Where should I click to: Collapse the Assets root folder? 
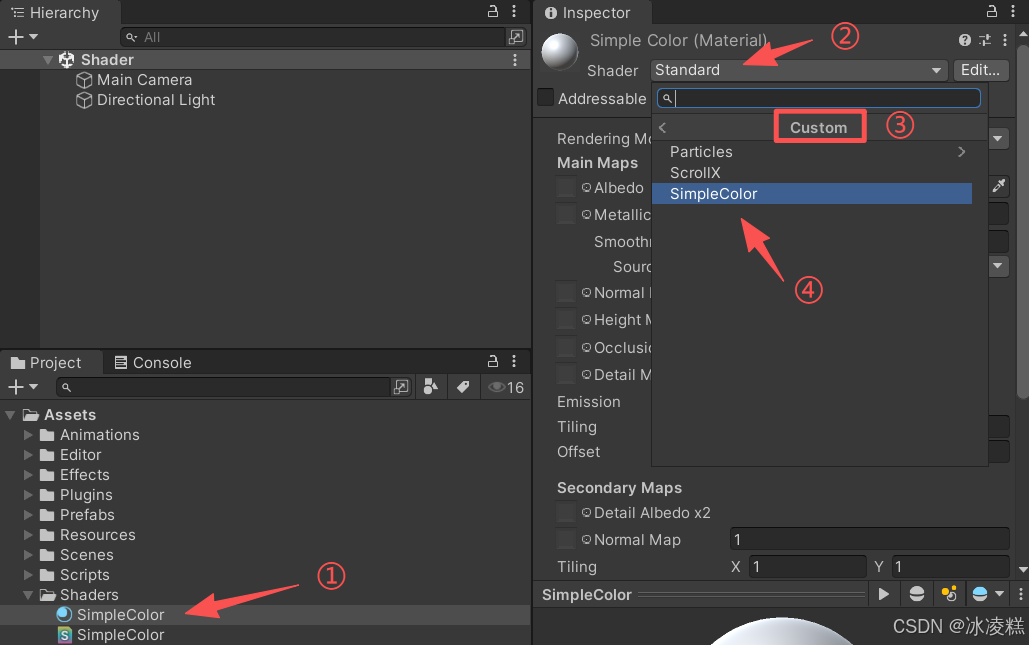[10, 415]
